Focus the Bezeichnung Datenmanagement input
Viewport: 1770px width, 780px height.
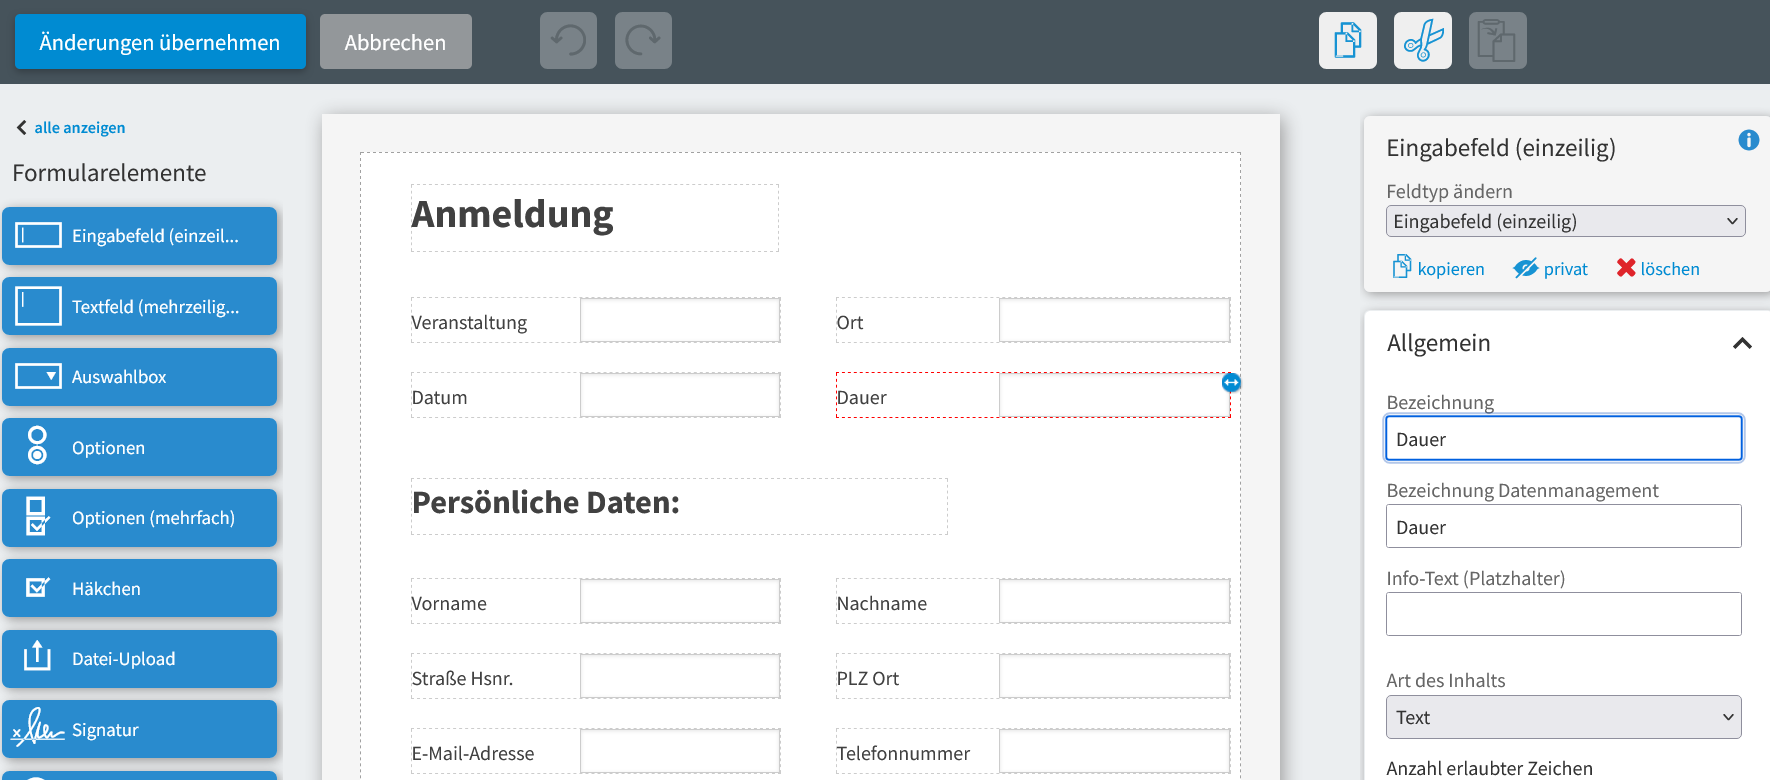1563,526
